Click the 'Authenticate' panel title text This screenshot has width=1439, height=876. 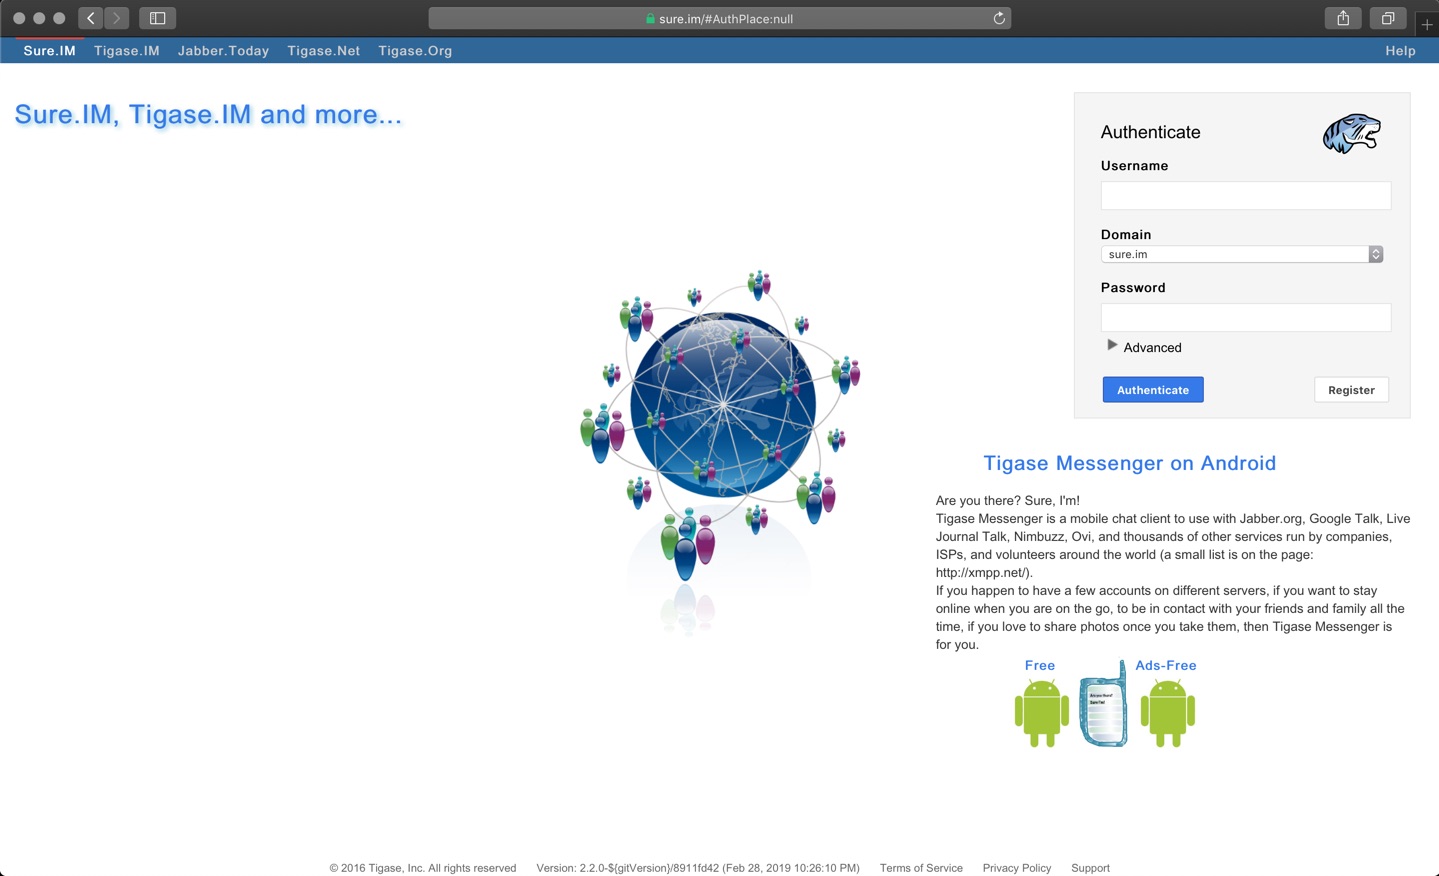1150,132
